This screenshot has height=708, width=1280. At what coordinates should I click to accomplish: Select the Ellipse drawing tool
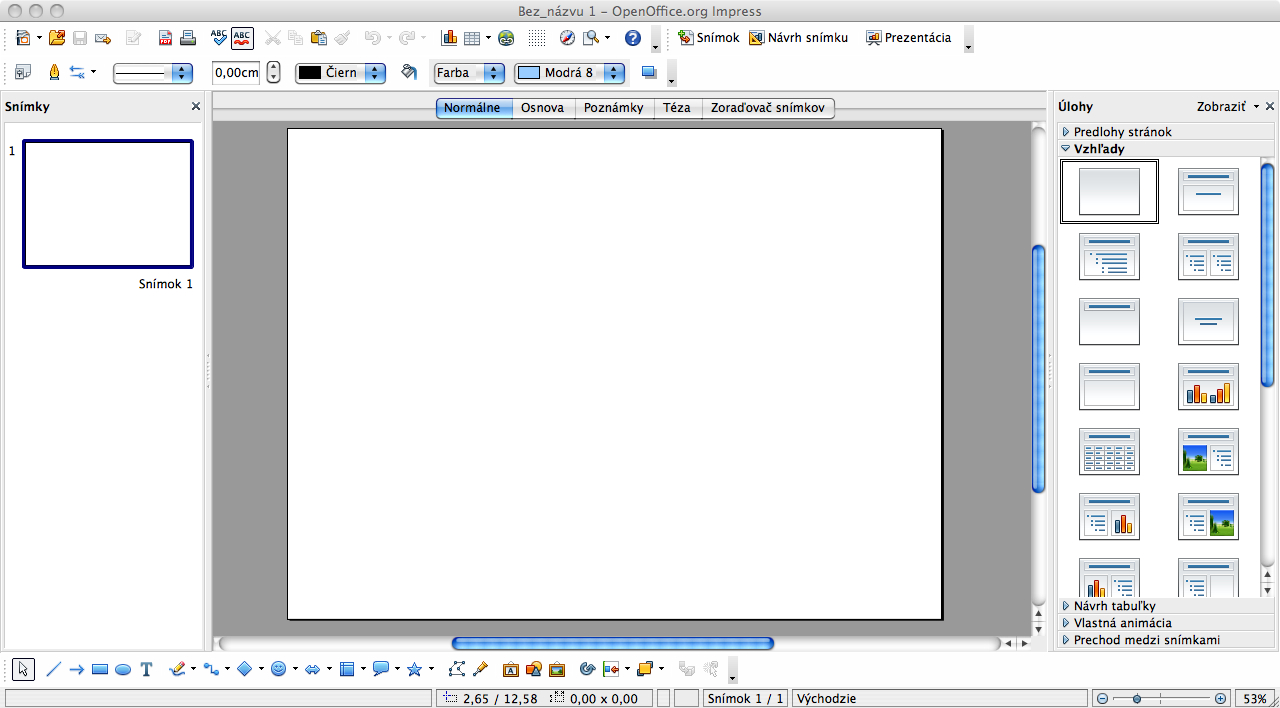[123, 670]
